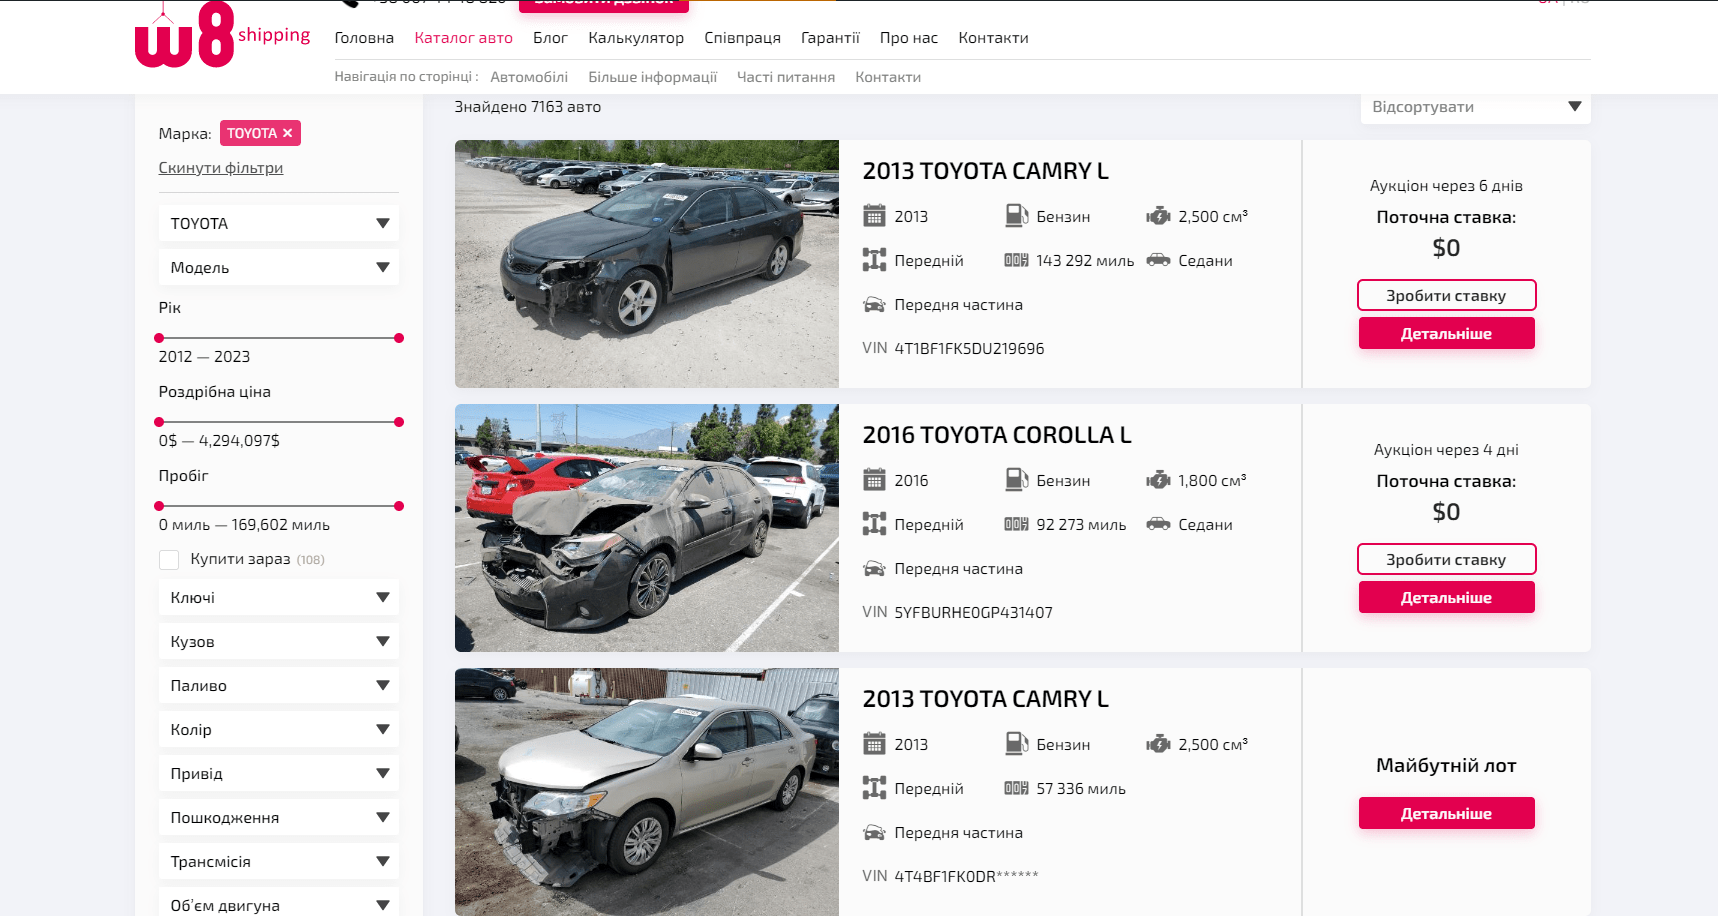Click engine icon beside 2,500 см³ first listing
Screen dimensions: 1718x916
point(1158,216)
